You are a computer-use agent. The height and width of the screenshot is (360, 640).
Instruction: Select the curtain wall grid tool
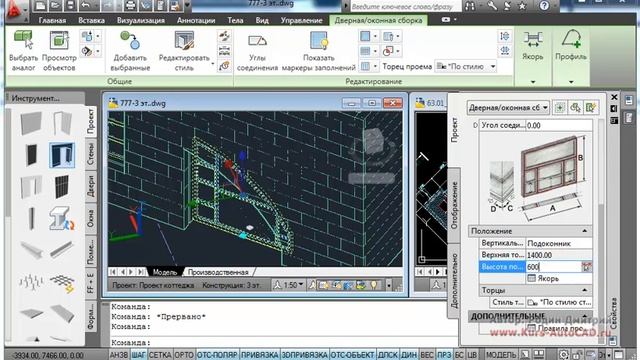pos(62,187)
